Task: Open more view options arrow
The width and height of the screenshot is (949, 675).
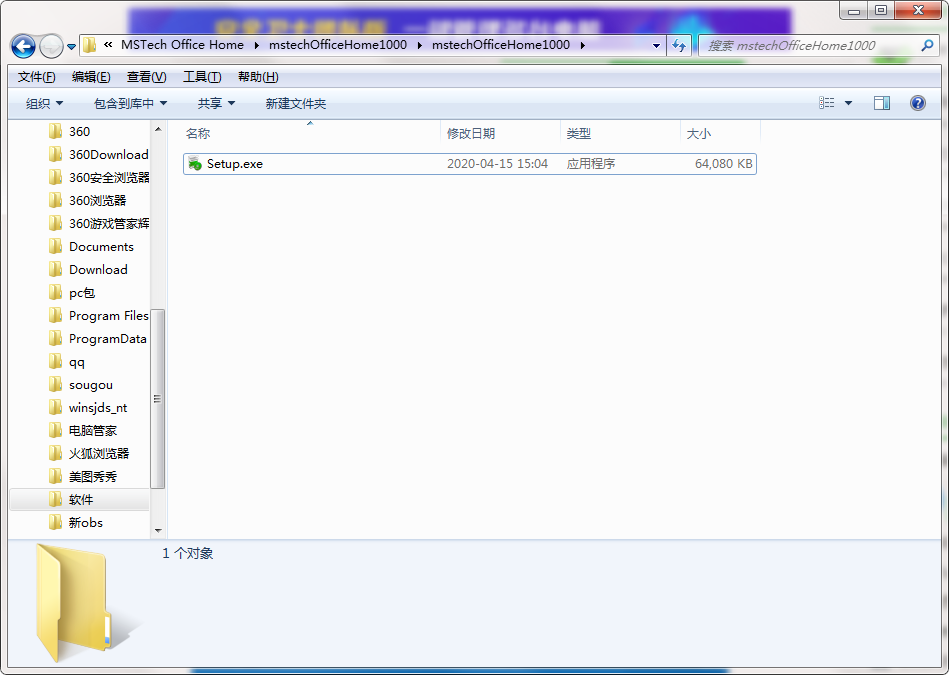Action: click(849, 103)
